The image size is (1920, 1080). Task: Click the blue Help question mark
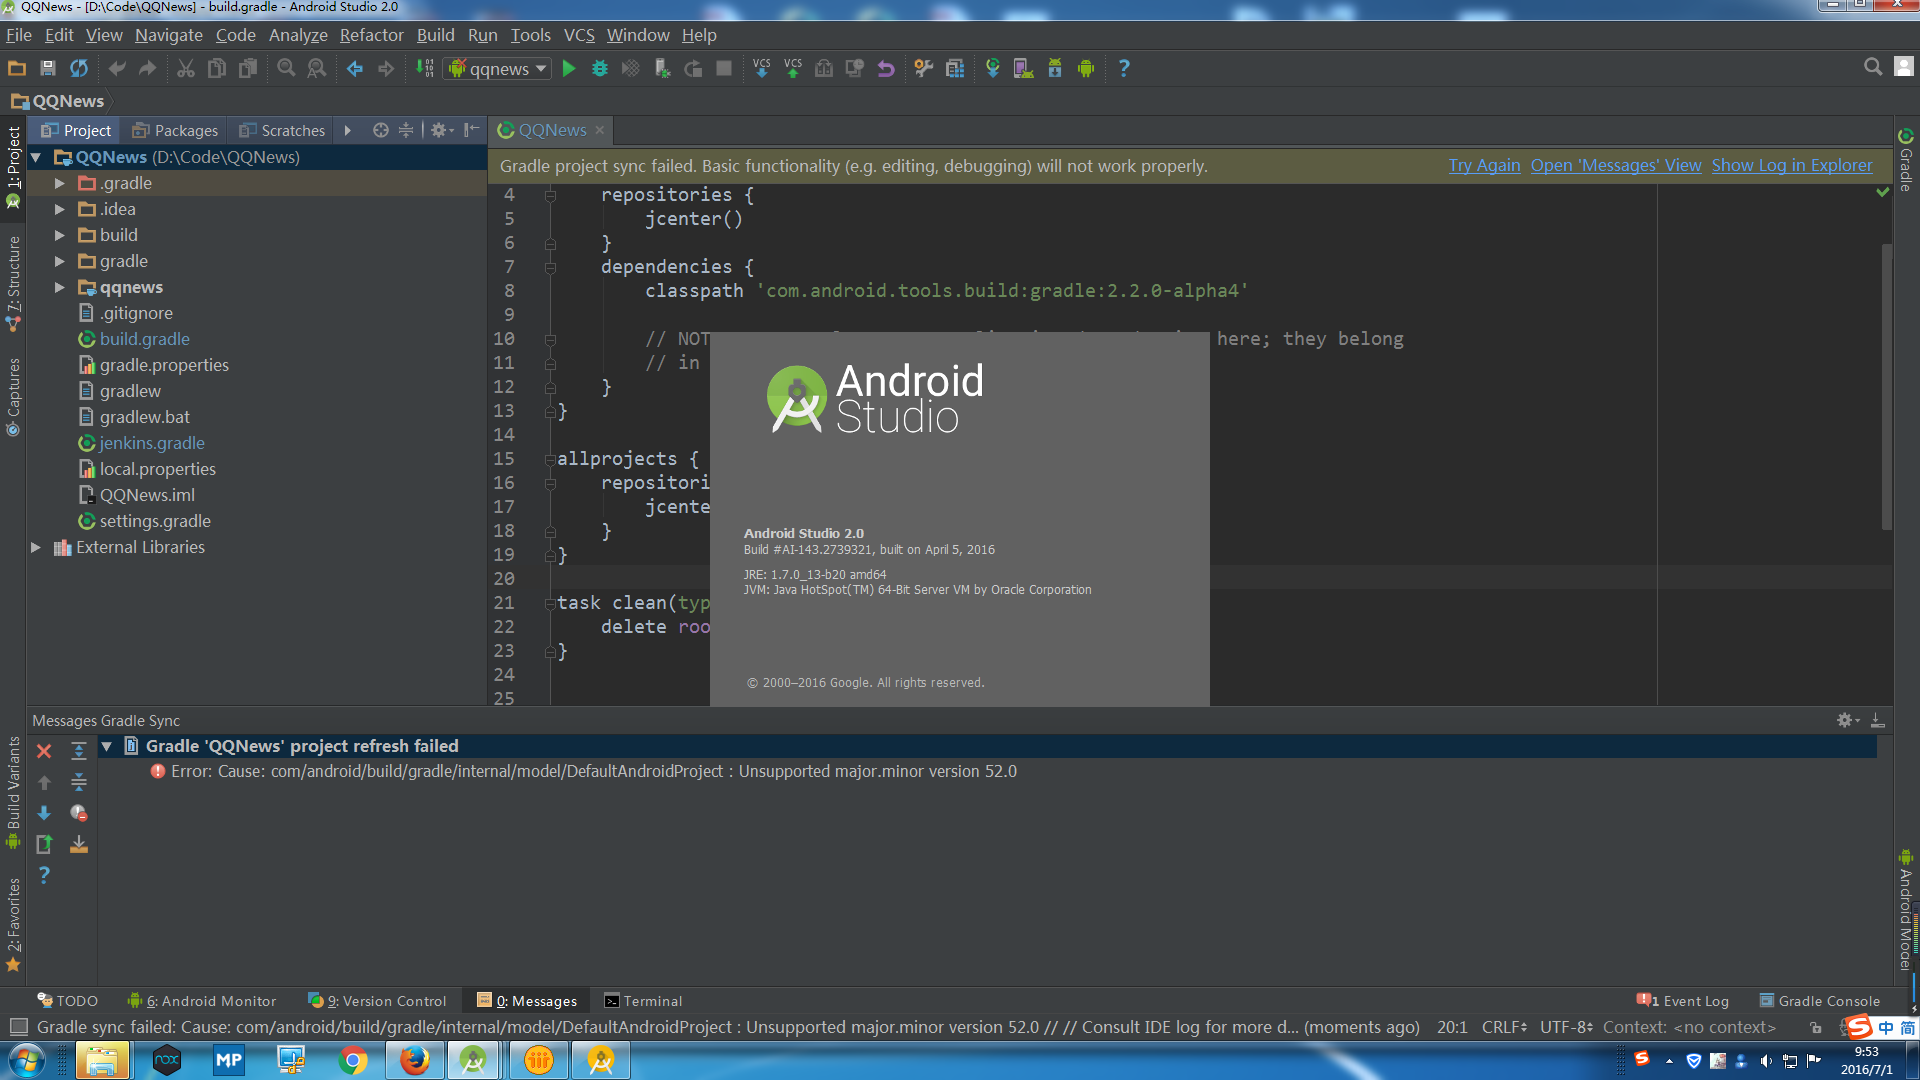pyautogui.click(x=1124, y=68)
